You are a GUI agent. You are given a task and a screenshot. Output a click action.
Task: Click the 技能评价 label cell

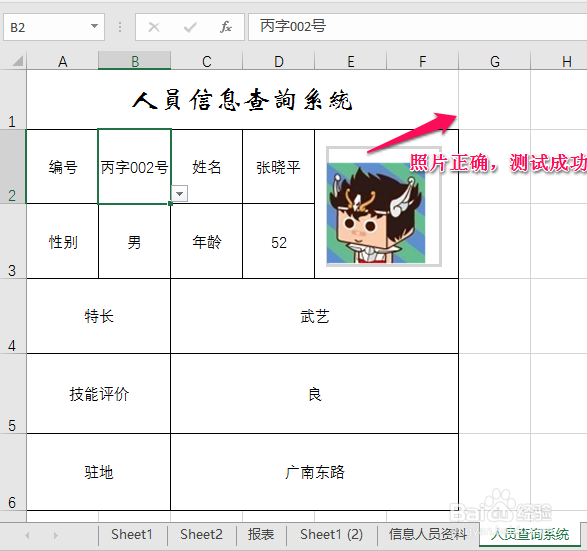[98, 394]
